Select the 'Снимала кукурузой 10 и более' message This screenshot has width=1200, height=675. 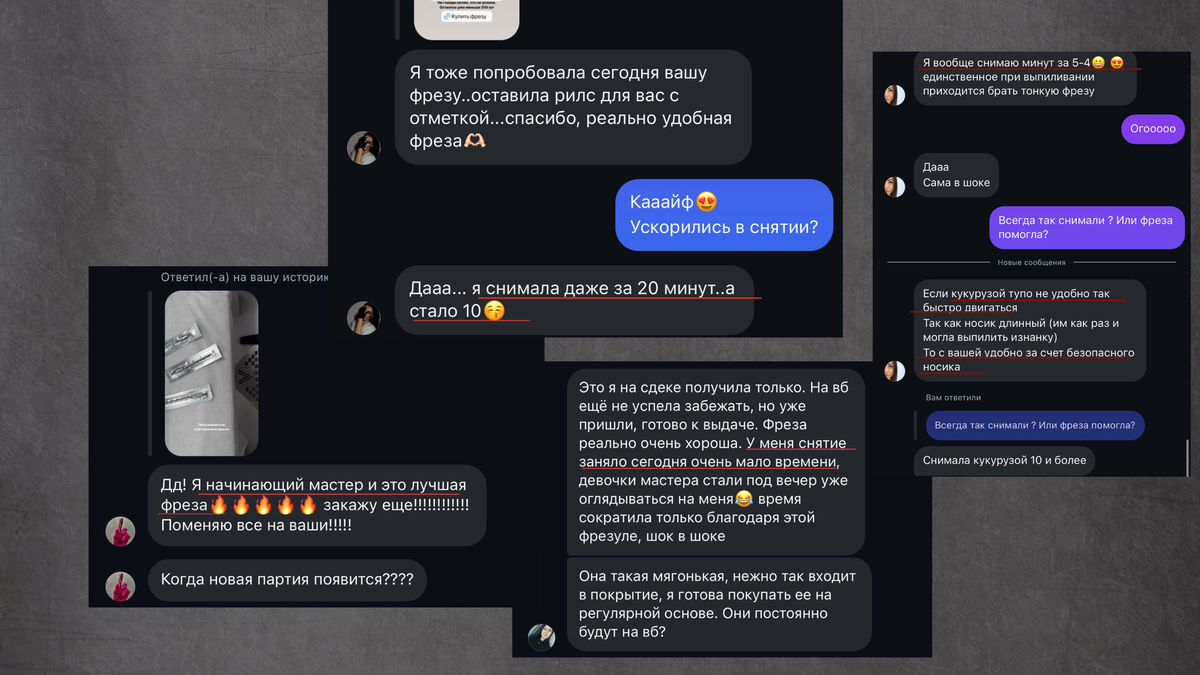pos(1005,460)
